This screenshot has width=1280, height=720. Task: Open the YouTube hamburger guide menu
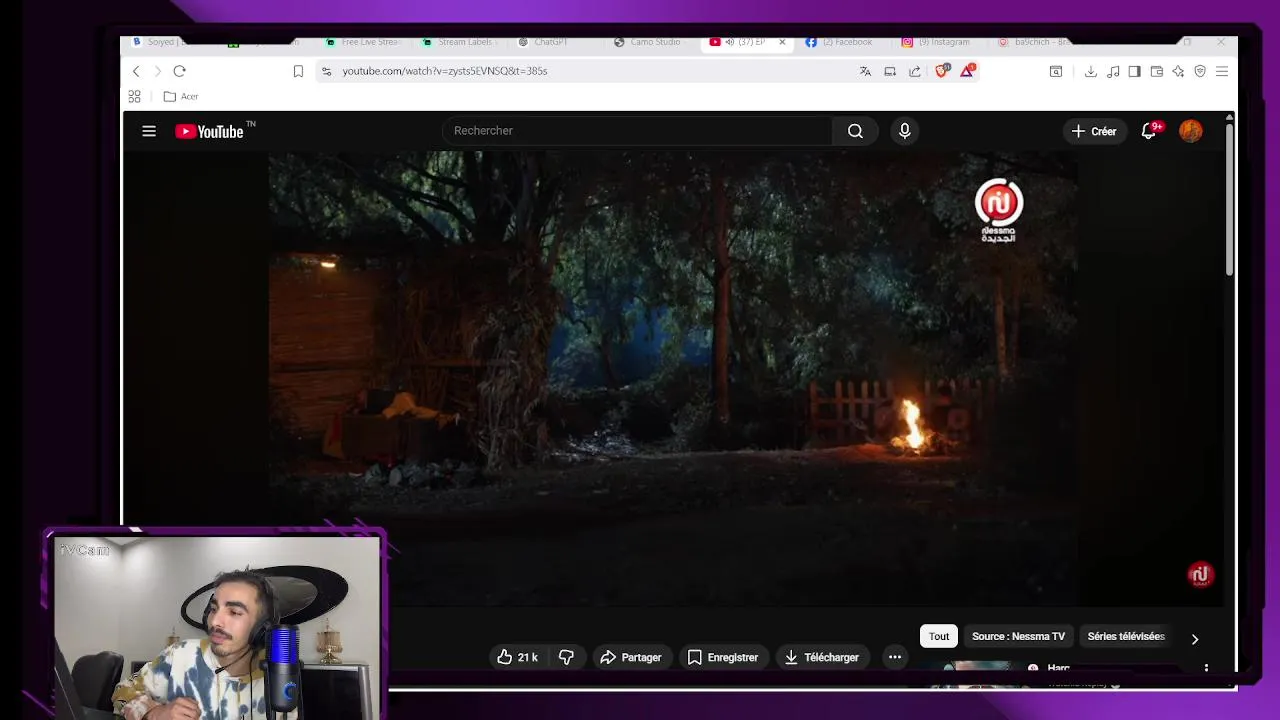click(x=149, y=131)
